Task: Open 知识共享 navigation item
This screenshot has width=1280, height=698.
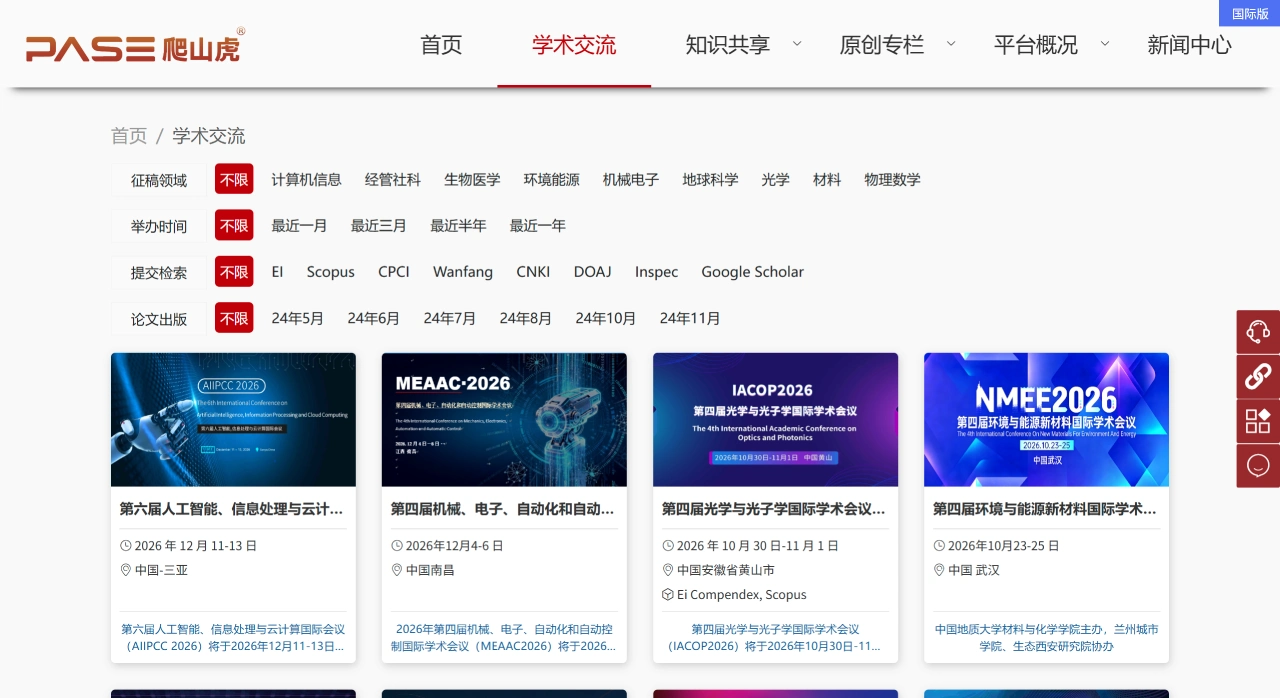Action: coord(728,45)
